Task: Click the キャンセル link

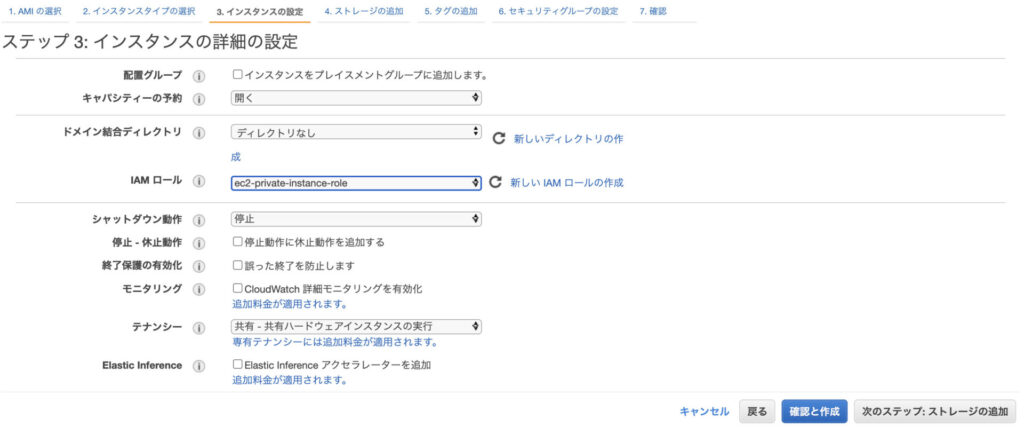Action: 704,411
